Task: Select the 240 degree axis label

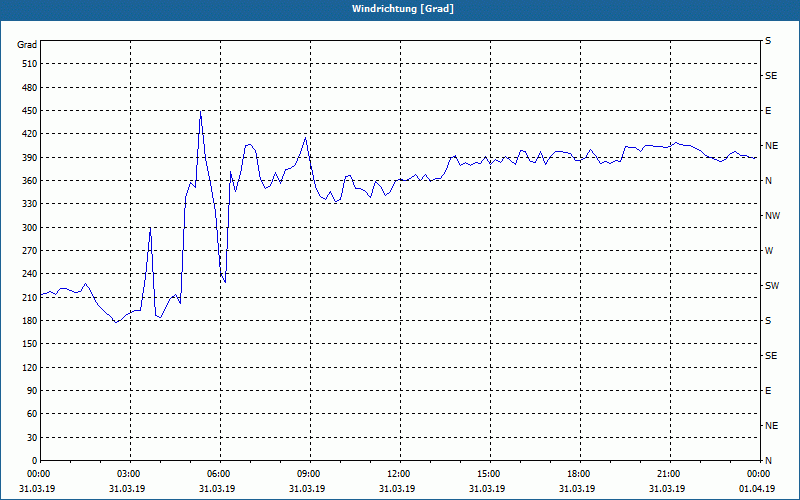Action: (x=30, y=274)
